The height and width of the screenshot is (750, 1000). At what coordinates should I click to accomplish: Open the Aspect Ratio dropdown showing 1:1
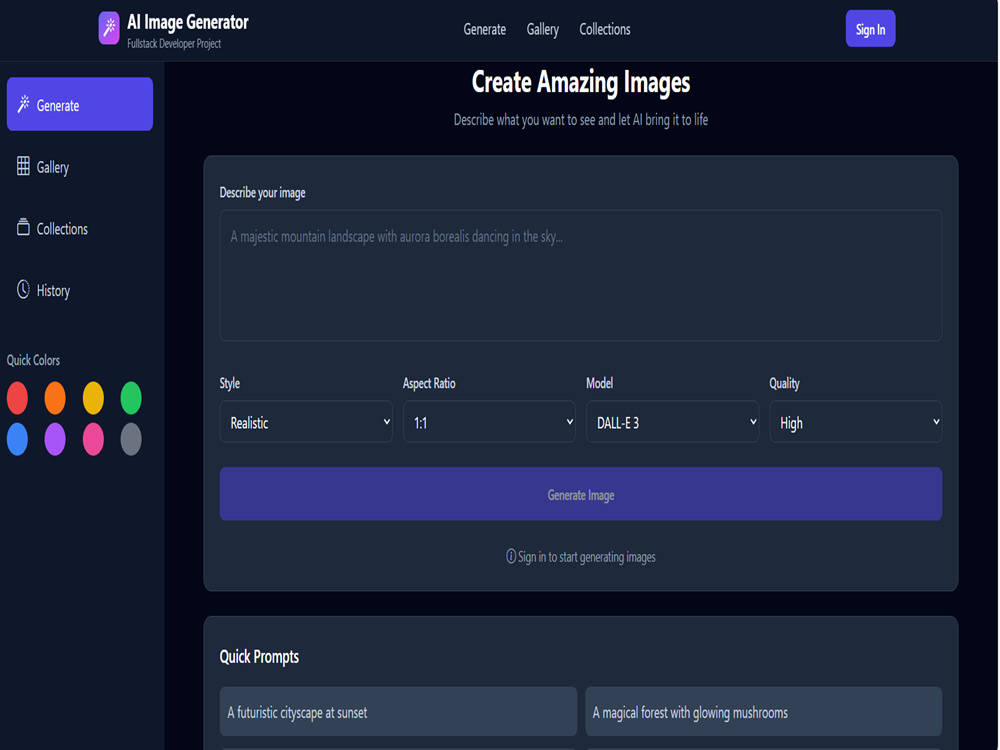tap(489, 422)
